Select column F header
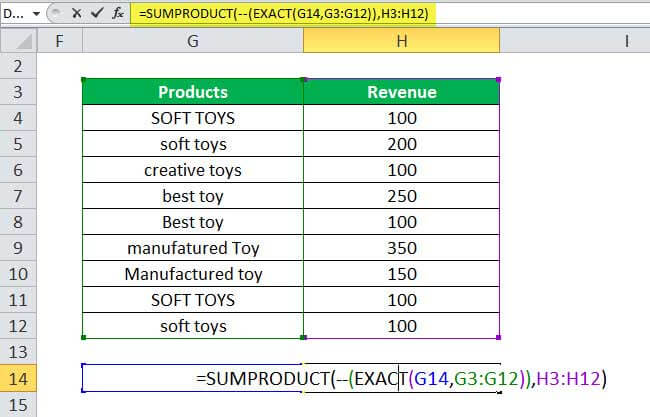 [60, 41]
